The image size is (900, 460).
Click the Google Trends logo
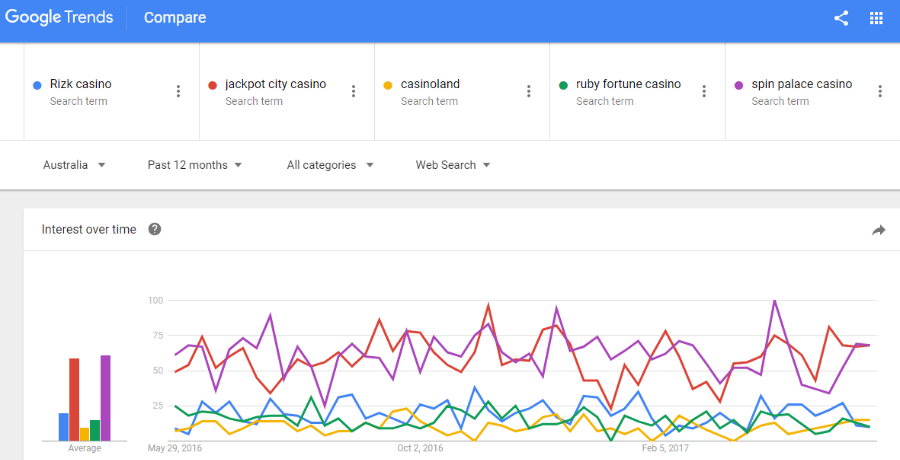[x=59, y=18]
